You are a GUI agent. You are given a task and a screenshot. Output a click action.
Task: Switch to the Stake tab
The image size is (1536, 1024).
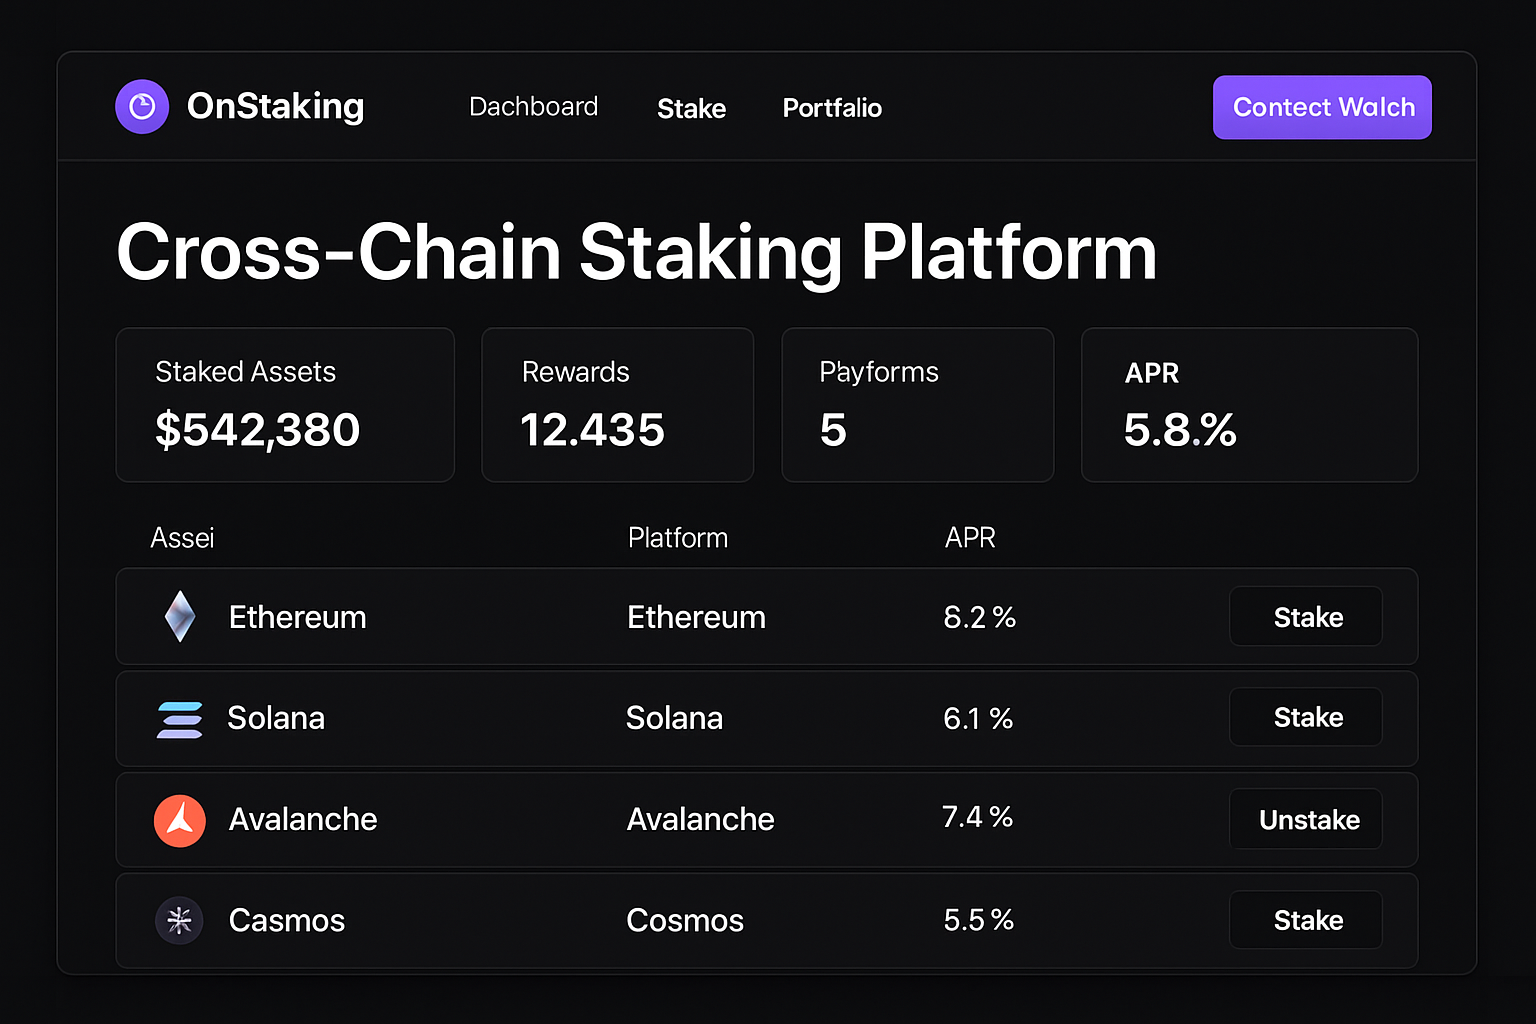pos(691,108)
